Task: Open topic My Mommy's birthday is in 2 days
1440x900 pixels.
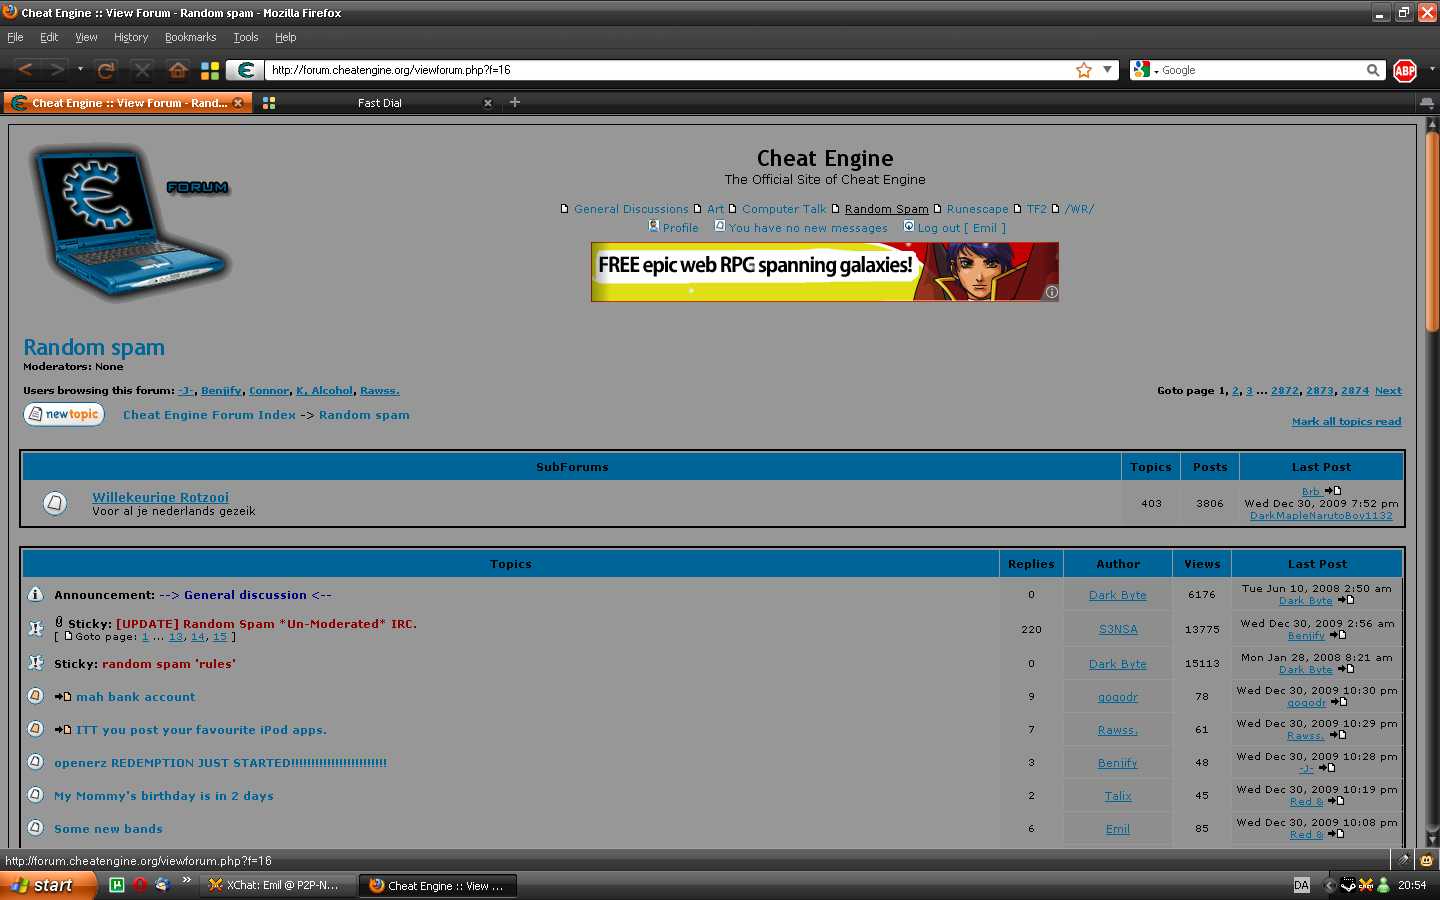Action: pyautogui.click(x=164, y=796)
